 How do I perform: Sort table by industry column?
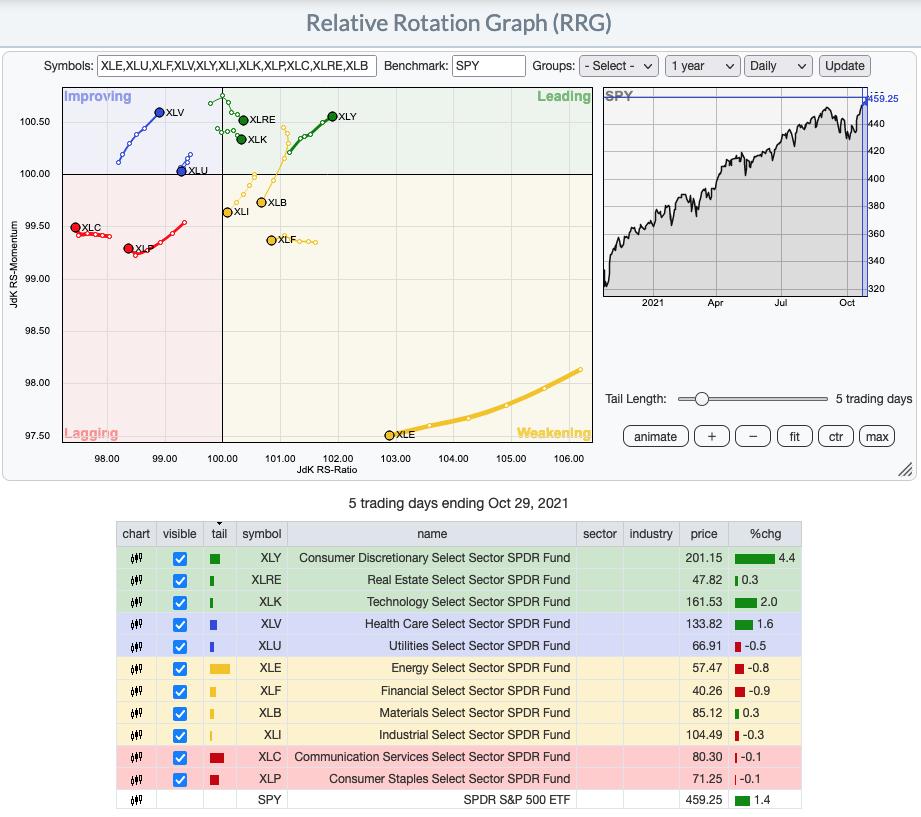tap(651, 534)
